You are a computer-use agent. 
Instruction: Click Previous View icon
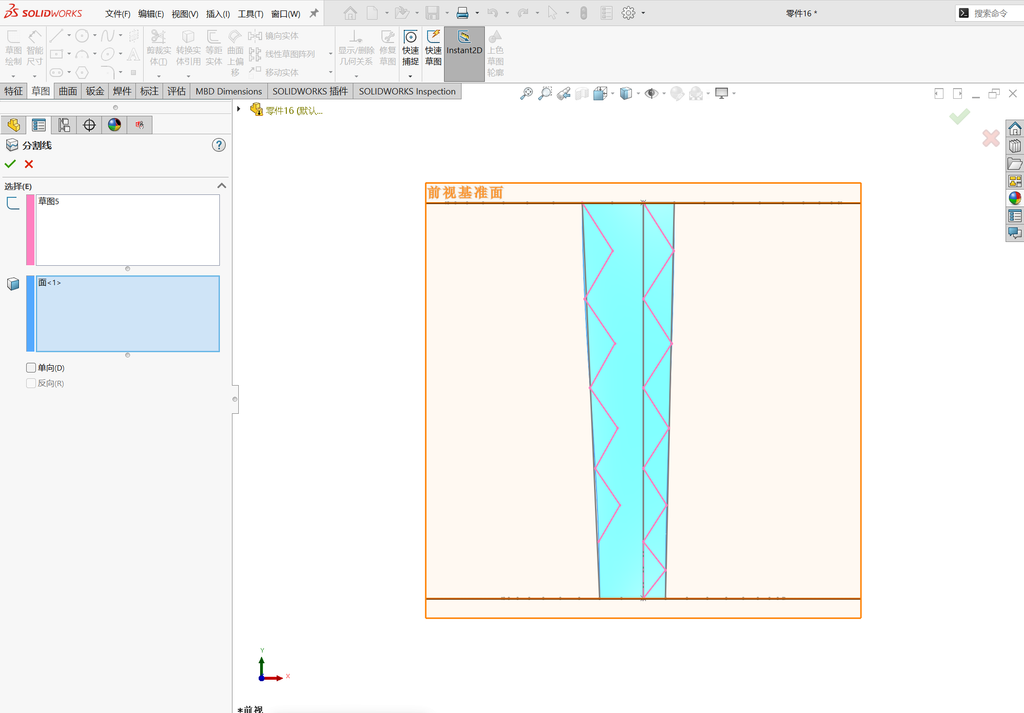(x=564, y=93)
